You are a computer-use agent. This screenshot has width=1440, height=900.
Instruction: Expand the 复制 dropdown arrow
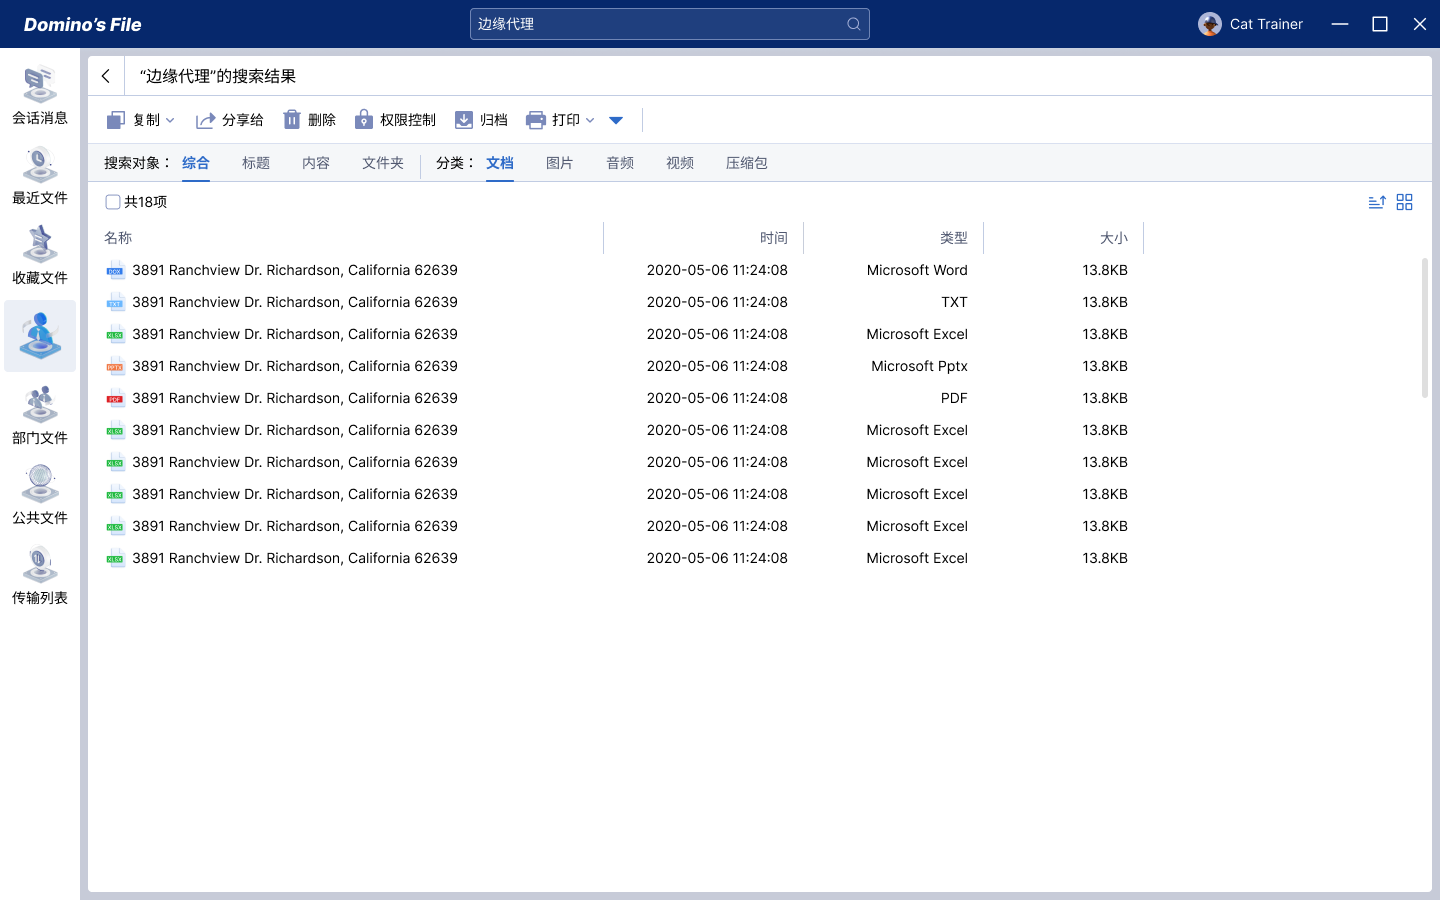[x=170, y=120]
